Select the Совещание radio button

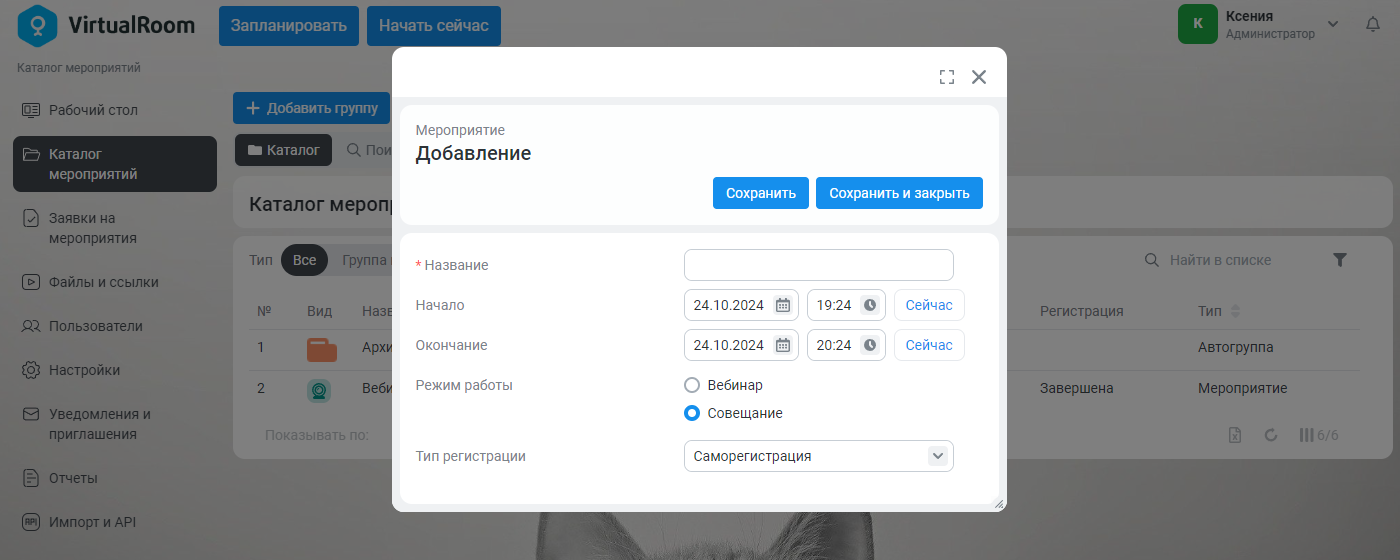(x=692, y=413)
